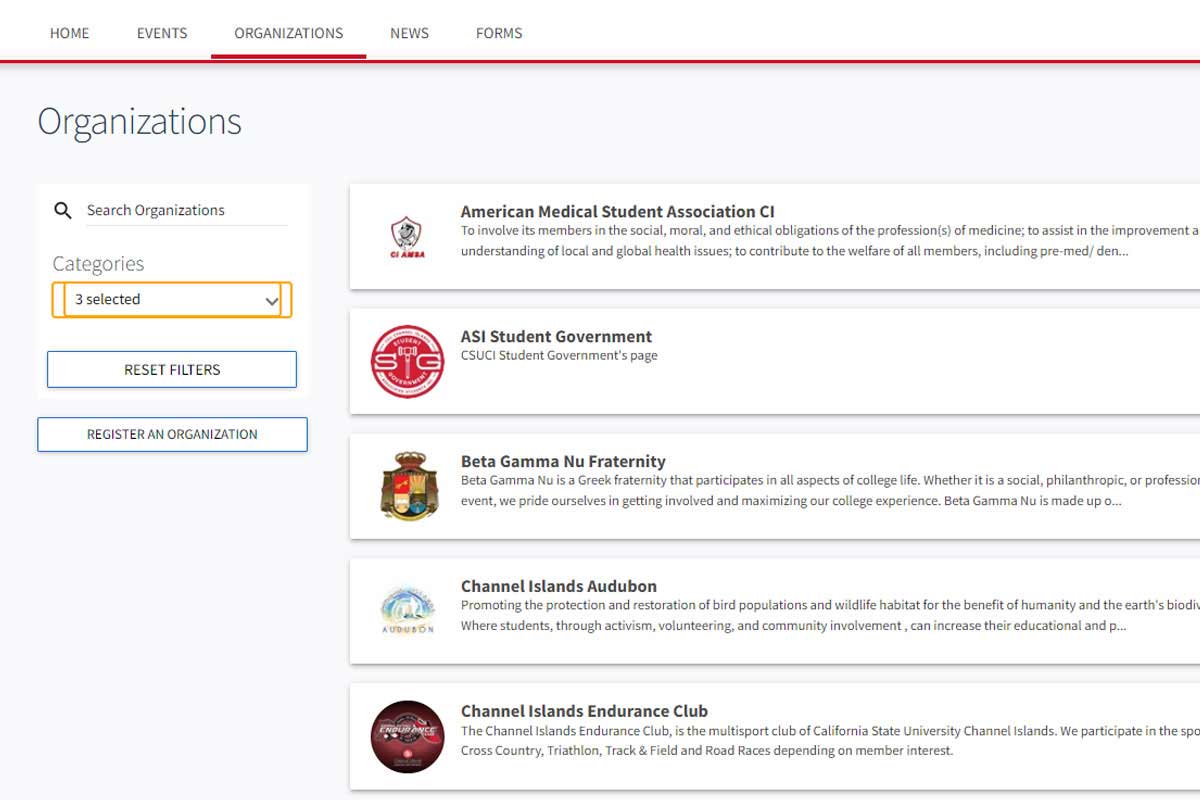This screenshot has width=1200, height=800.
Task: Click the Organizations page heading
Action: 139,121
